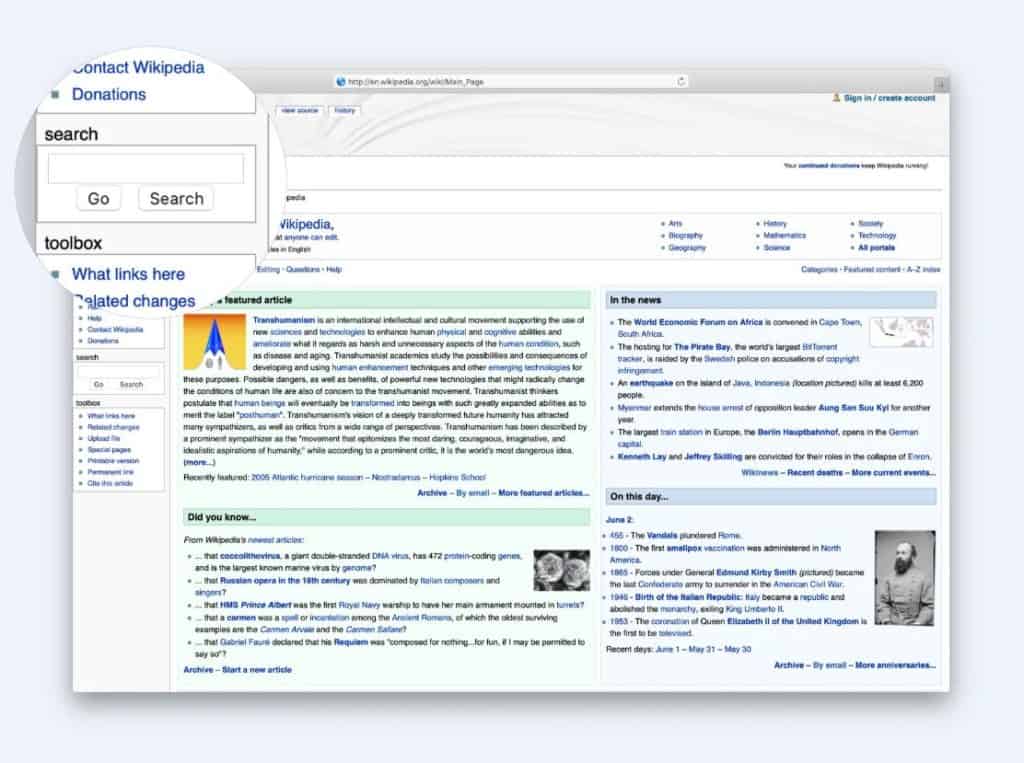Follow the 'human enhancement' link
The height and width of the screenshot is (763, 1024).
[370, 367]
